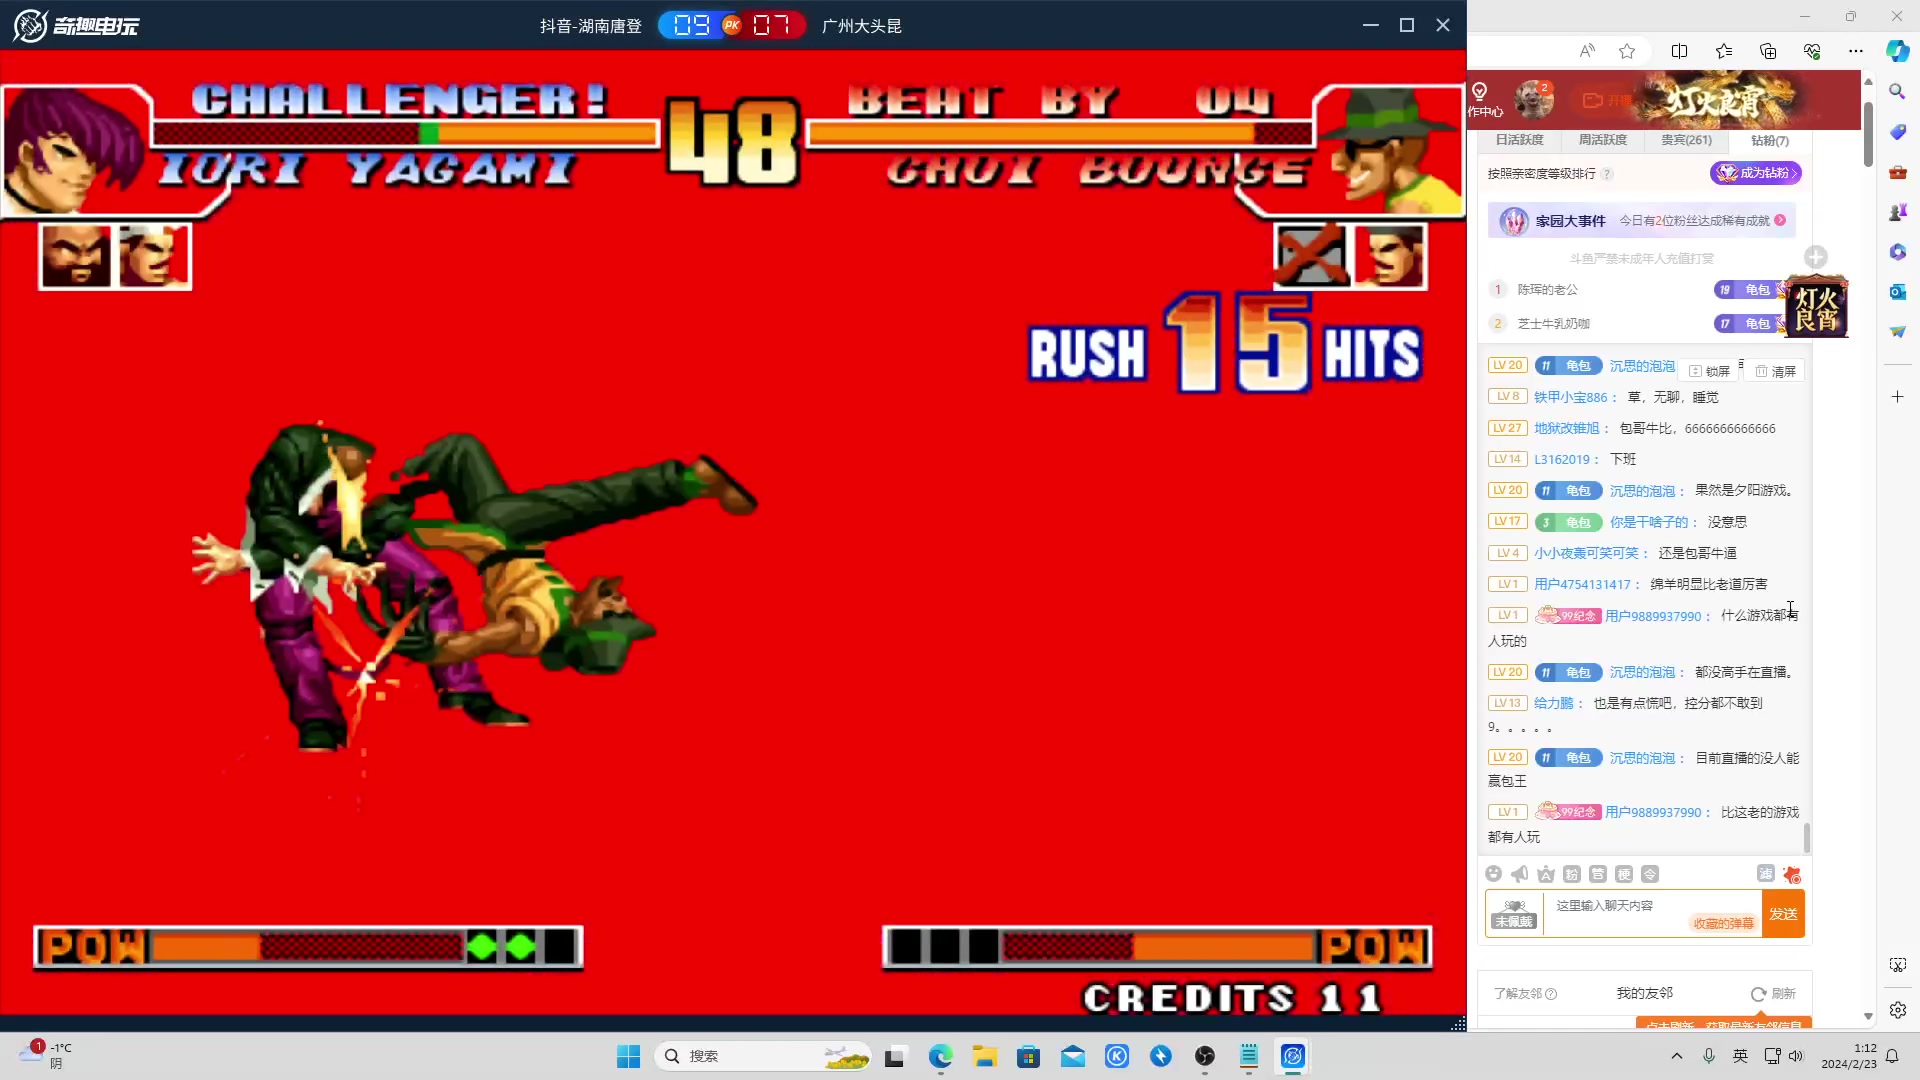The width and height of the screenshot is (1920, 1080).
Task: Switch to the 贵宾(261) tab
Action: pos(1686,140)
